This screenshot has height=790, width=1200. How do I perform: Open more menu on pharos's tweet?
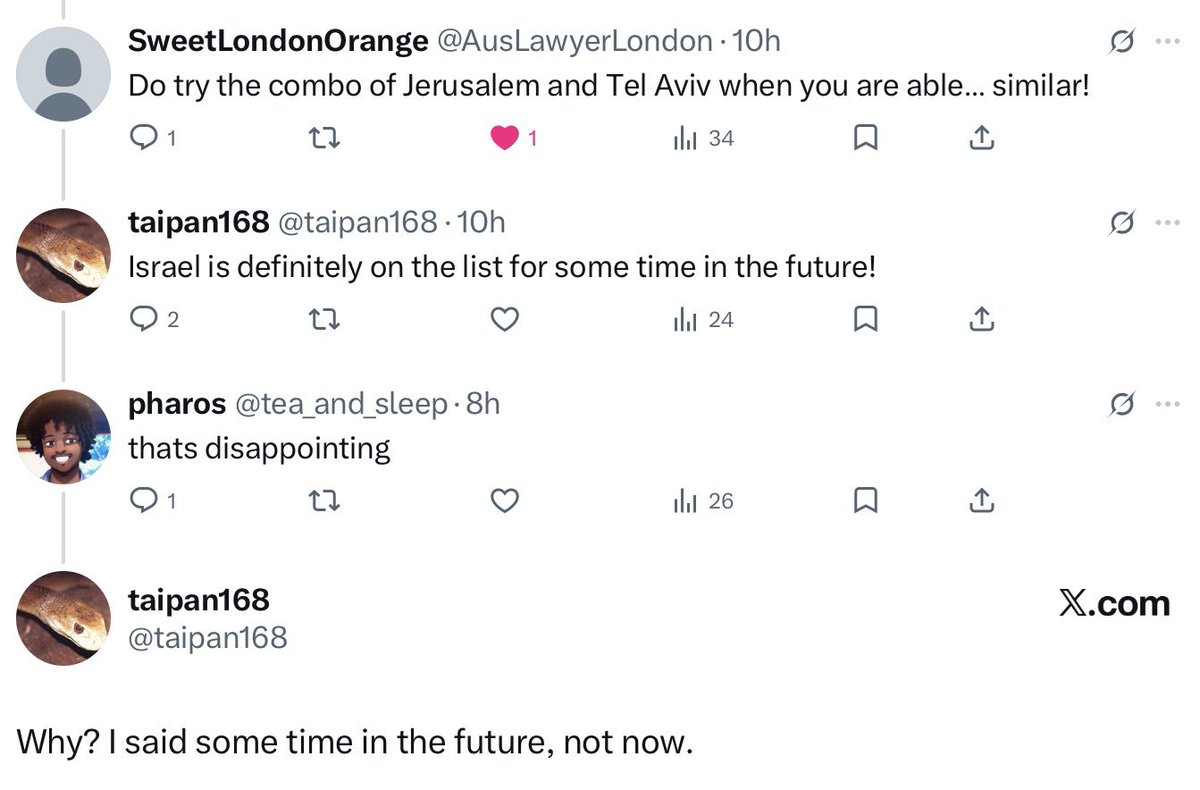coord(1166,404)
